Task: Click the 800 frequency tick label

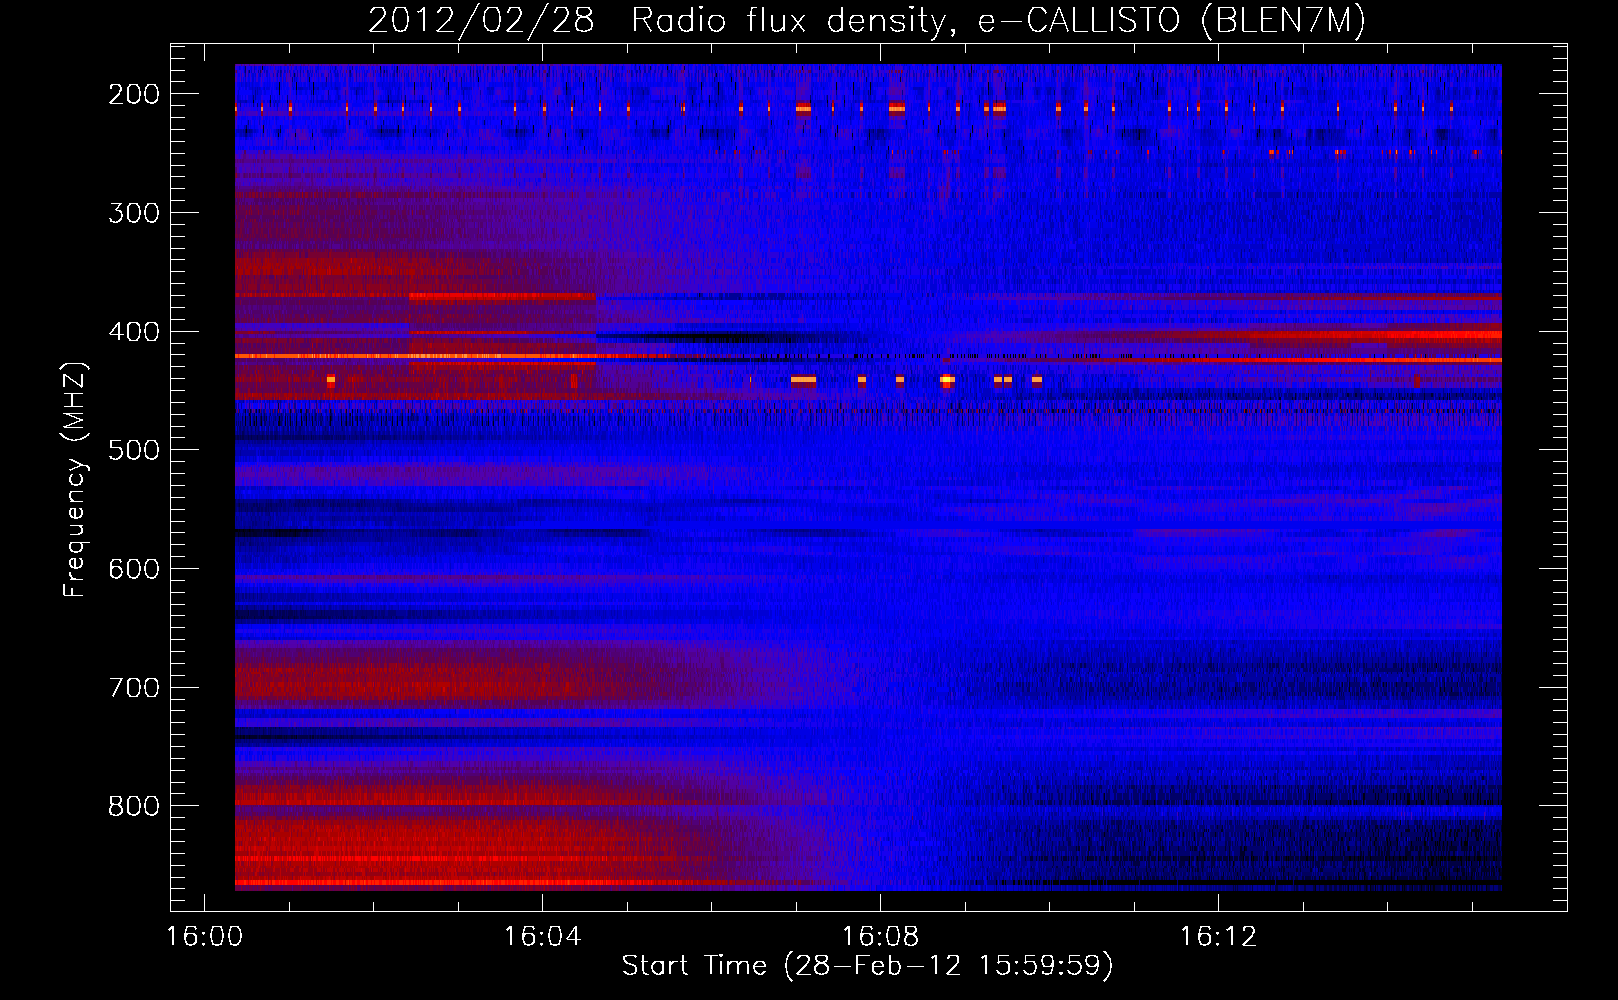Action: point(133,806)
